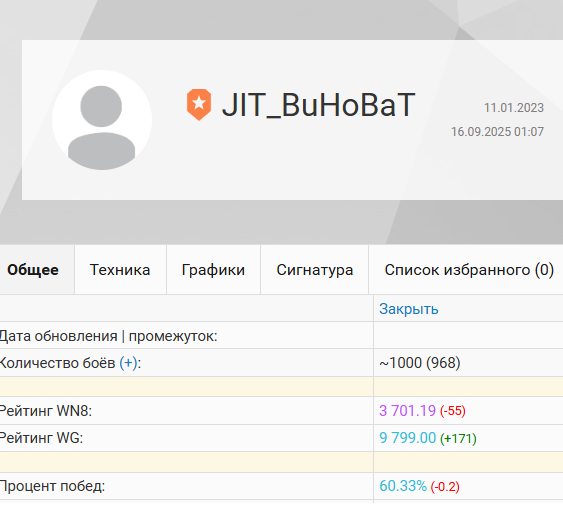563x507 pixels.
Task: Open the Графики tab
Action: coord(213,270)
